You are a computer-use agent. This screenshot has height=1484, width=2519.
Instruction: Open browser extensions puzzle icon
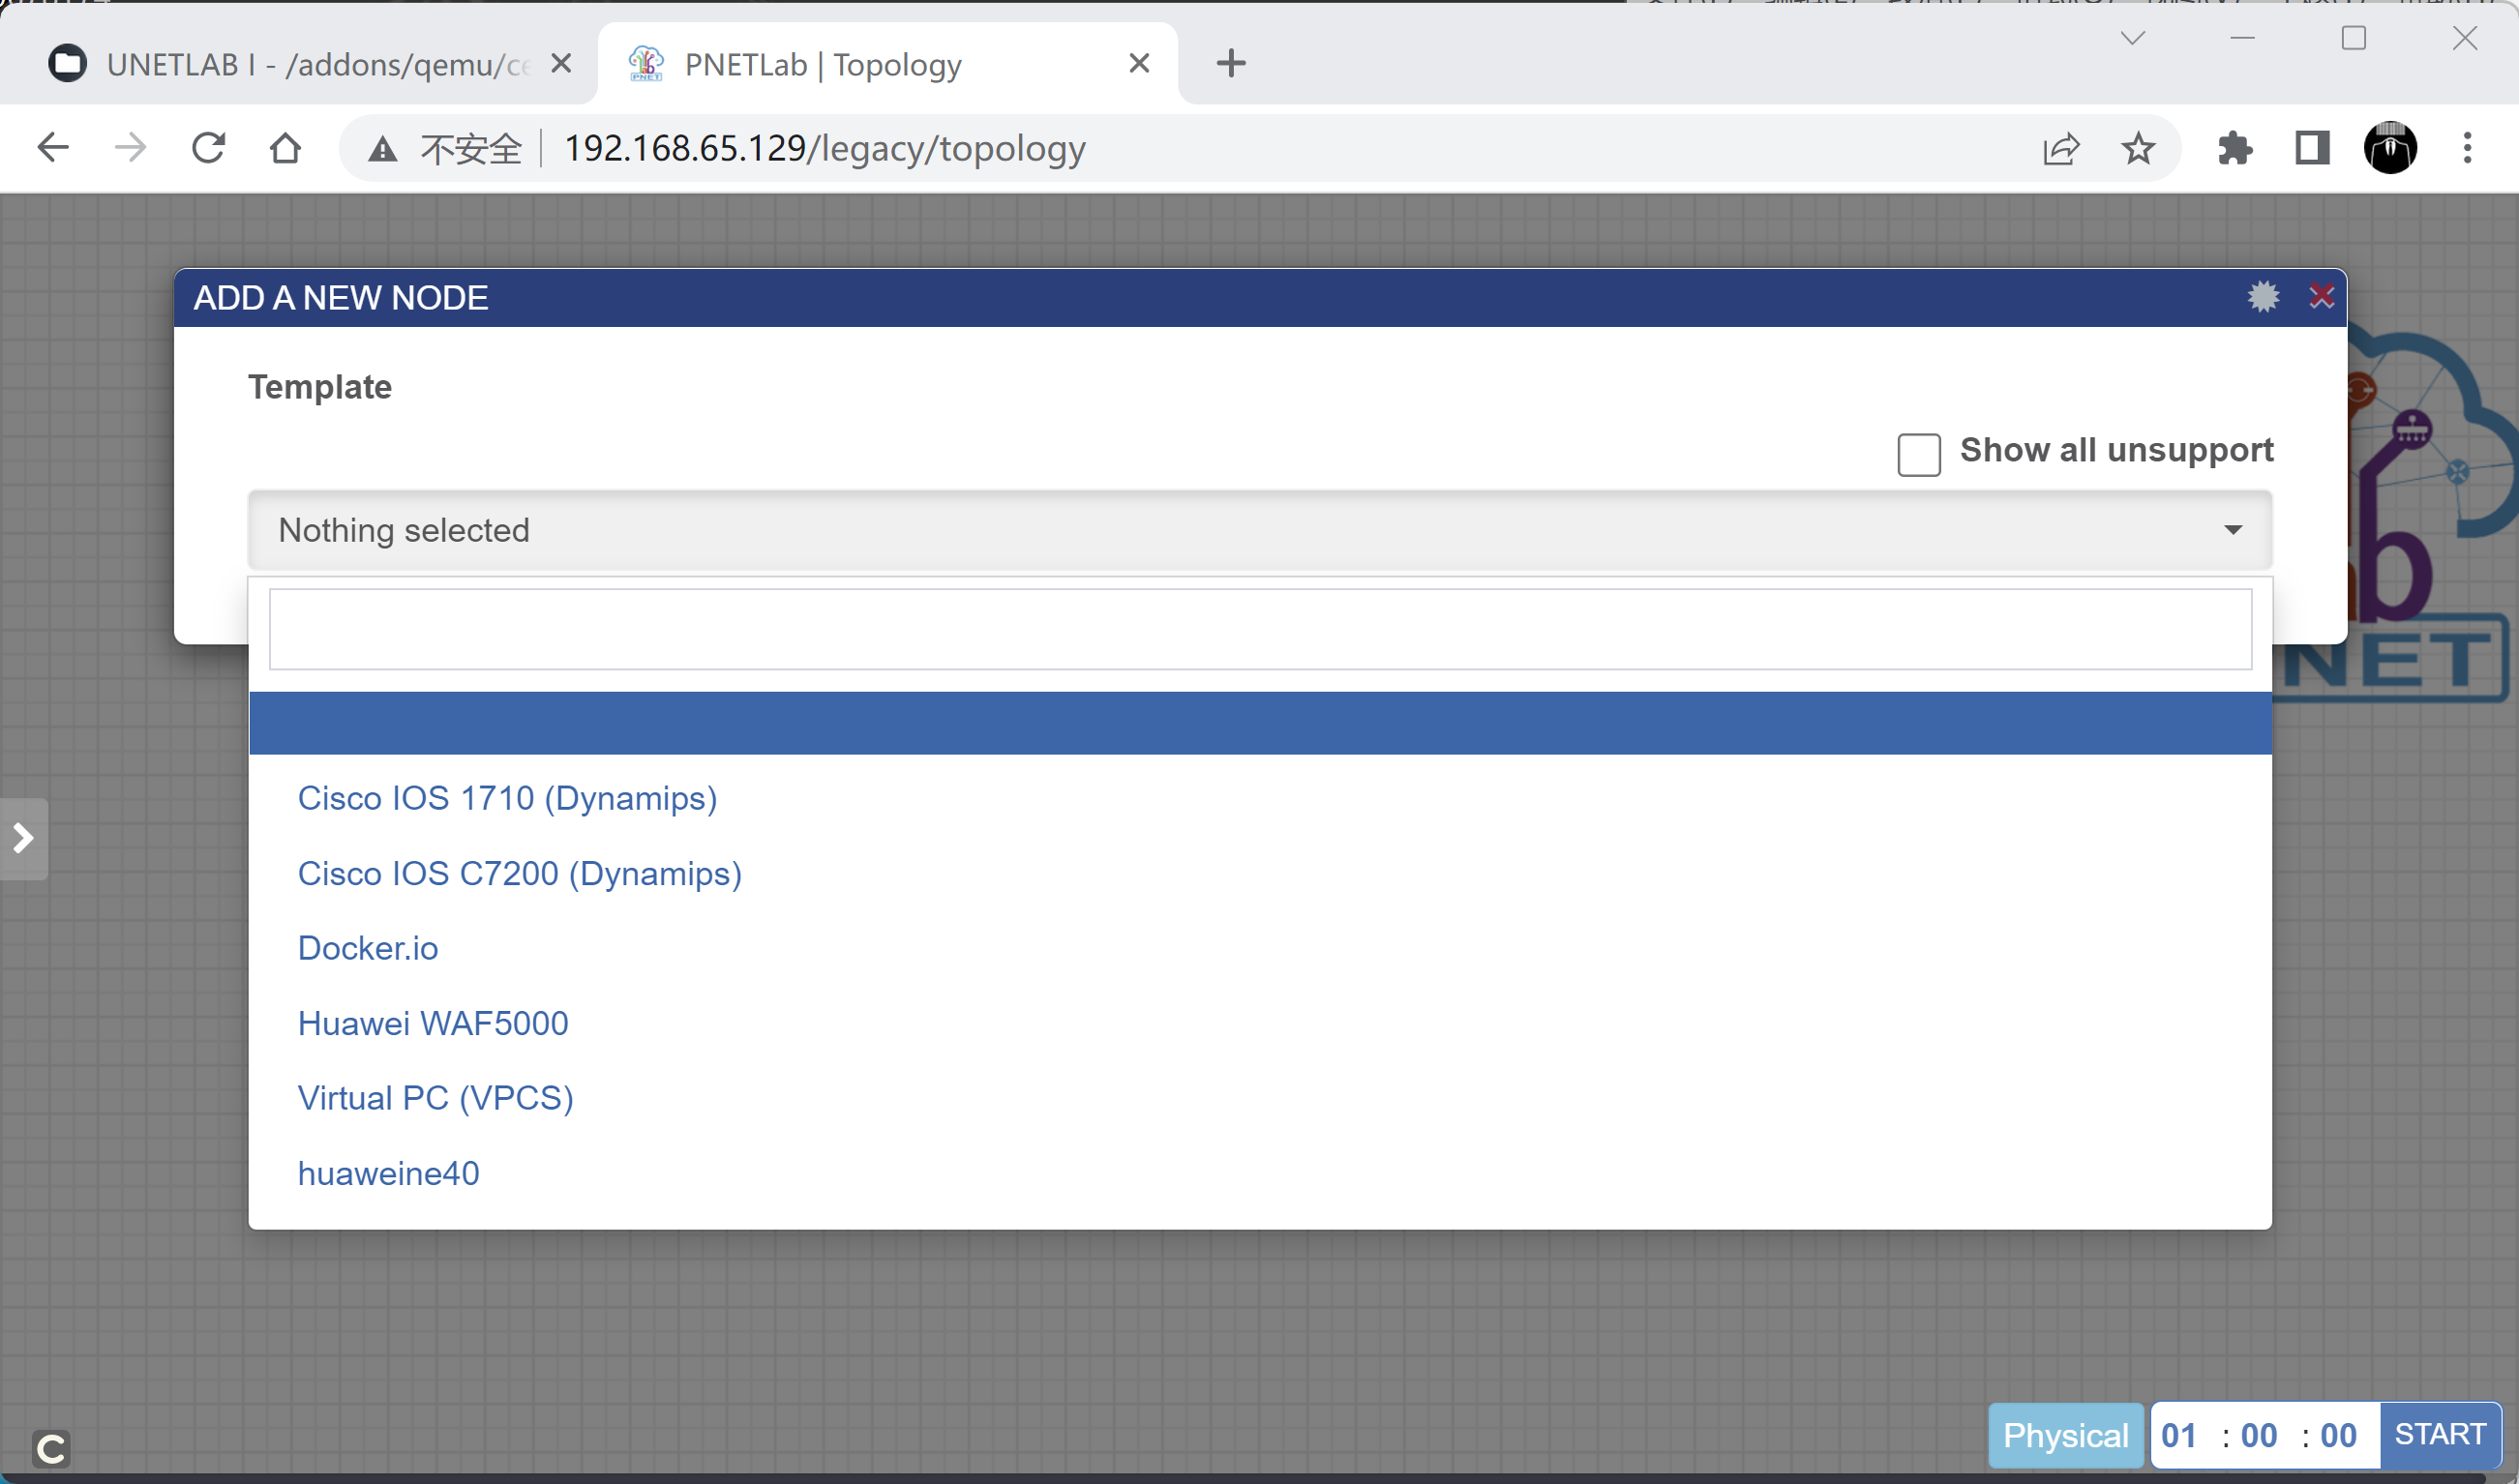(2234, 148)
